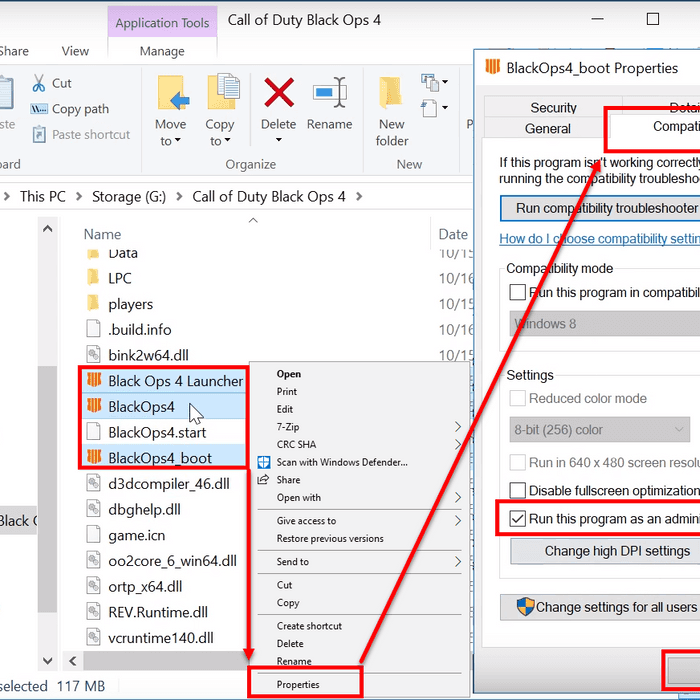Select the .build.info file icon
The height and width of the screenshot is (700, 700).
point(93,329)
